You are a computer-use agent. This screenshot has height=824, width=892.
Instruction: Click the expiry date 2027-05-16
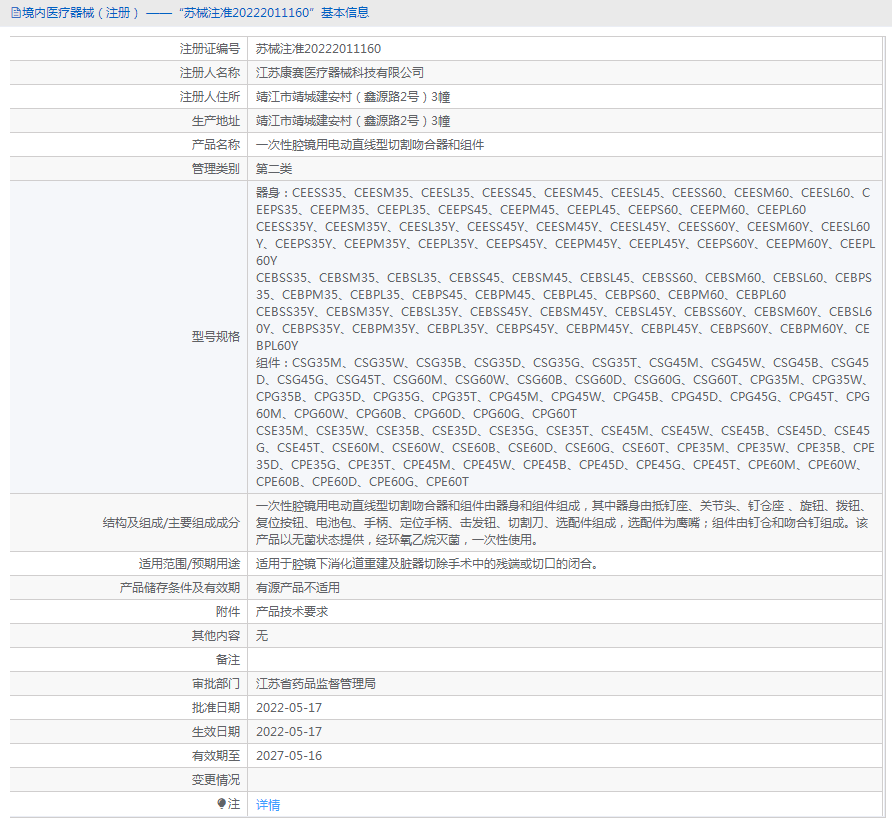[x=289, y=755]
